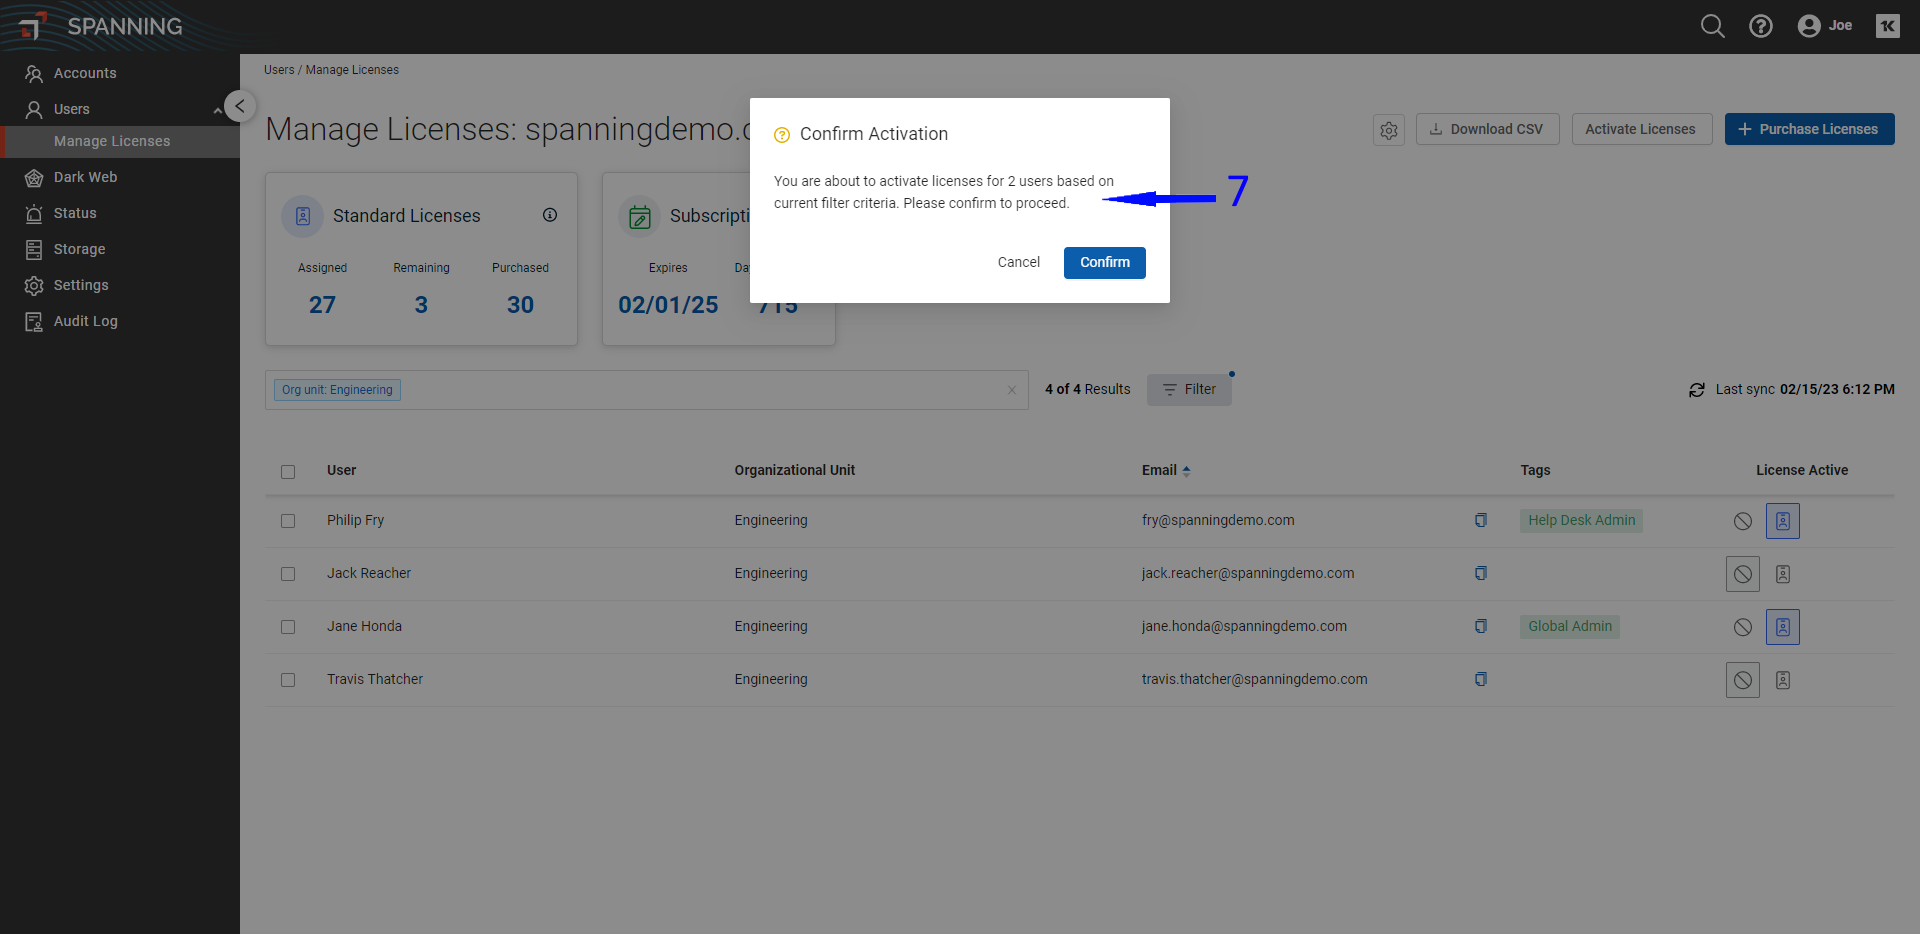Collapse the sidebar with arrow button
Screen dimensions: 1920x934
(x=240, y=106)
